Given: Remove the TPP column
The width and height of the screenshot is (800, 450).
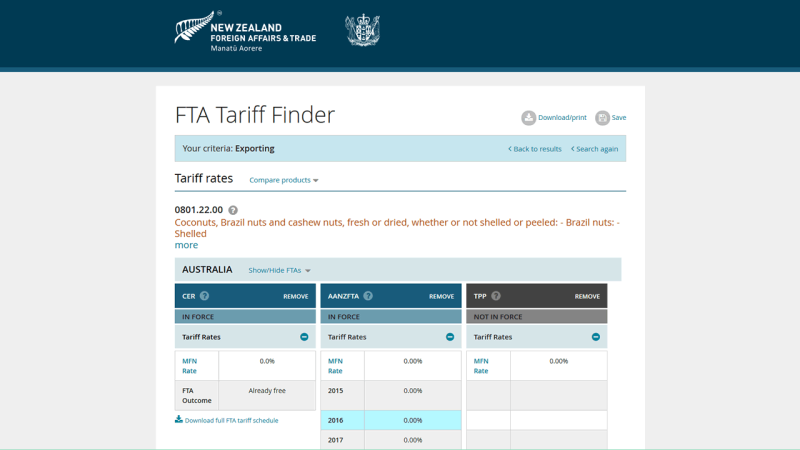Looking at the screenshot, I should coord(587,296).
